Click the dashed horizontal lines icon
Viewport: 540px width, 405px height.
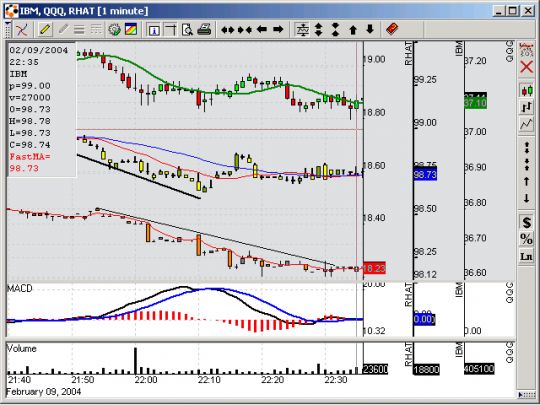click(96, 30)
